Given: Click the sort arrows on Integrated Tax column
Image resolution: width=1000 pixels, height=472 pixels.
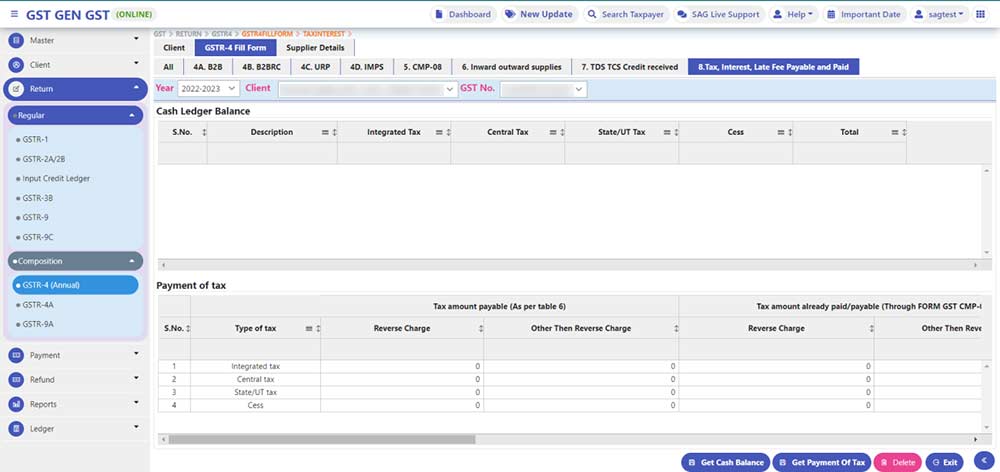Looking at the screenshot, I should 446,132.
